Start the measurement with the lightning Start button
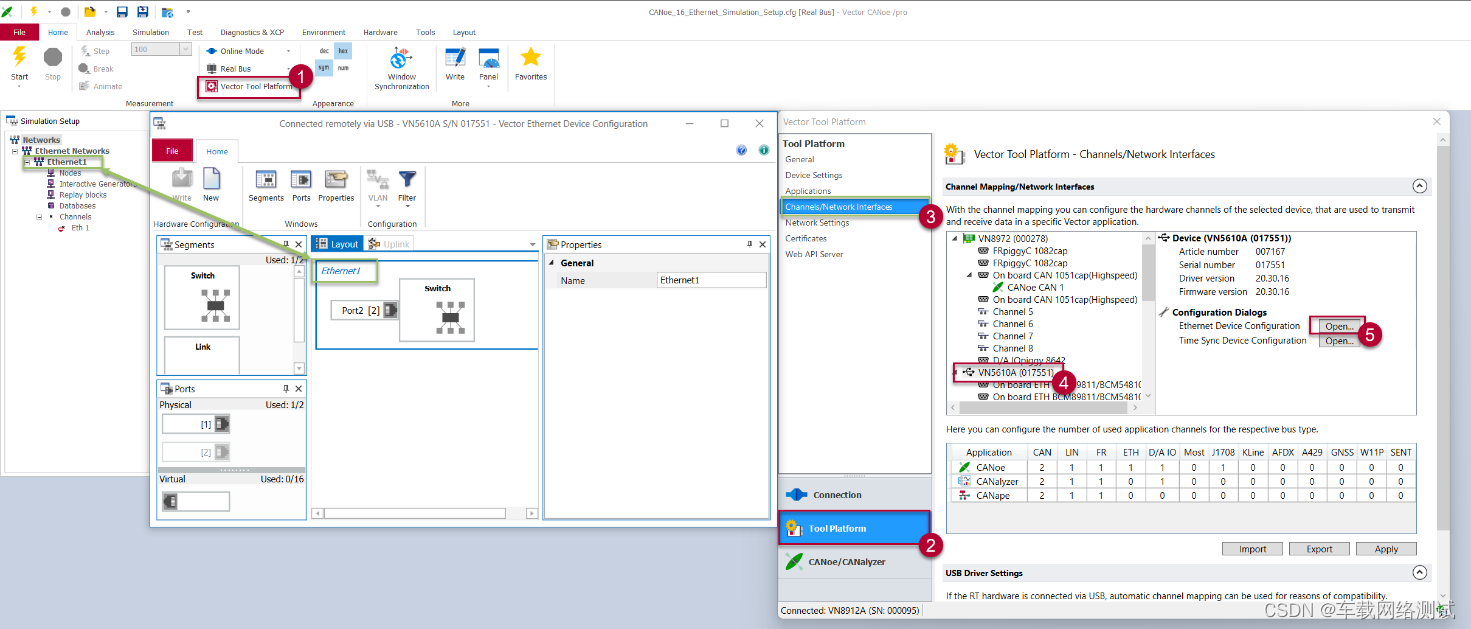The height and width of the screenshot is (629, 1471). (x=19, y=63)
